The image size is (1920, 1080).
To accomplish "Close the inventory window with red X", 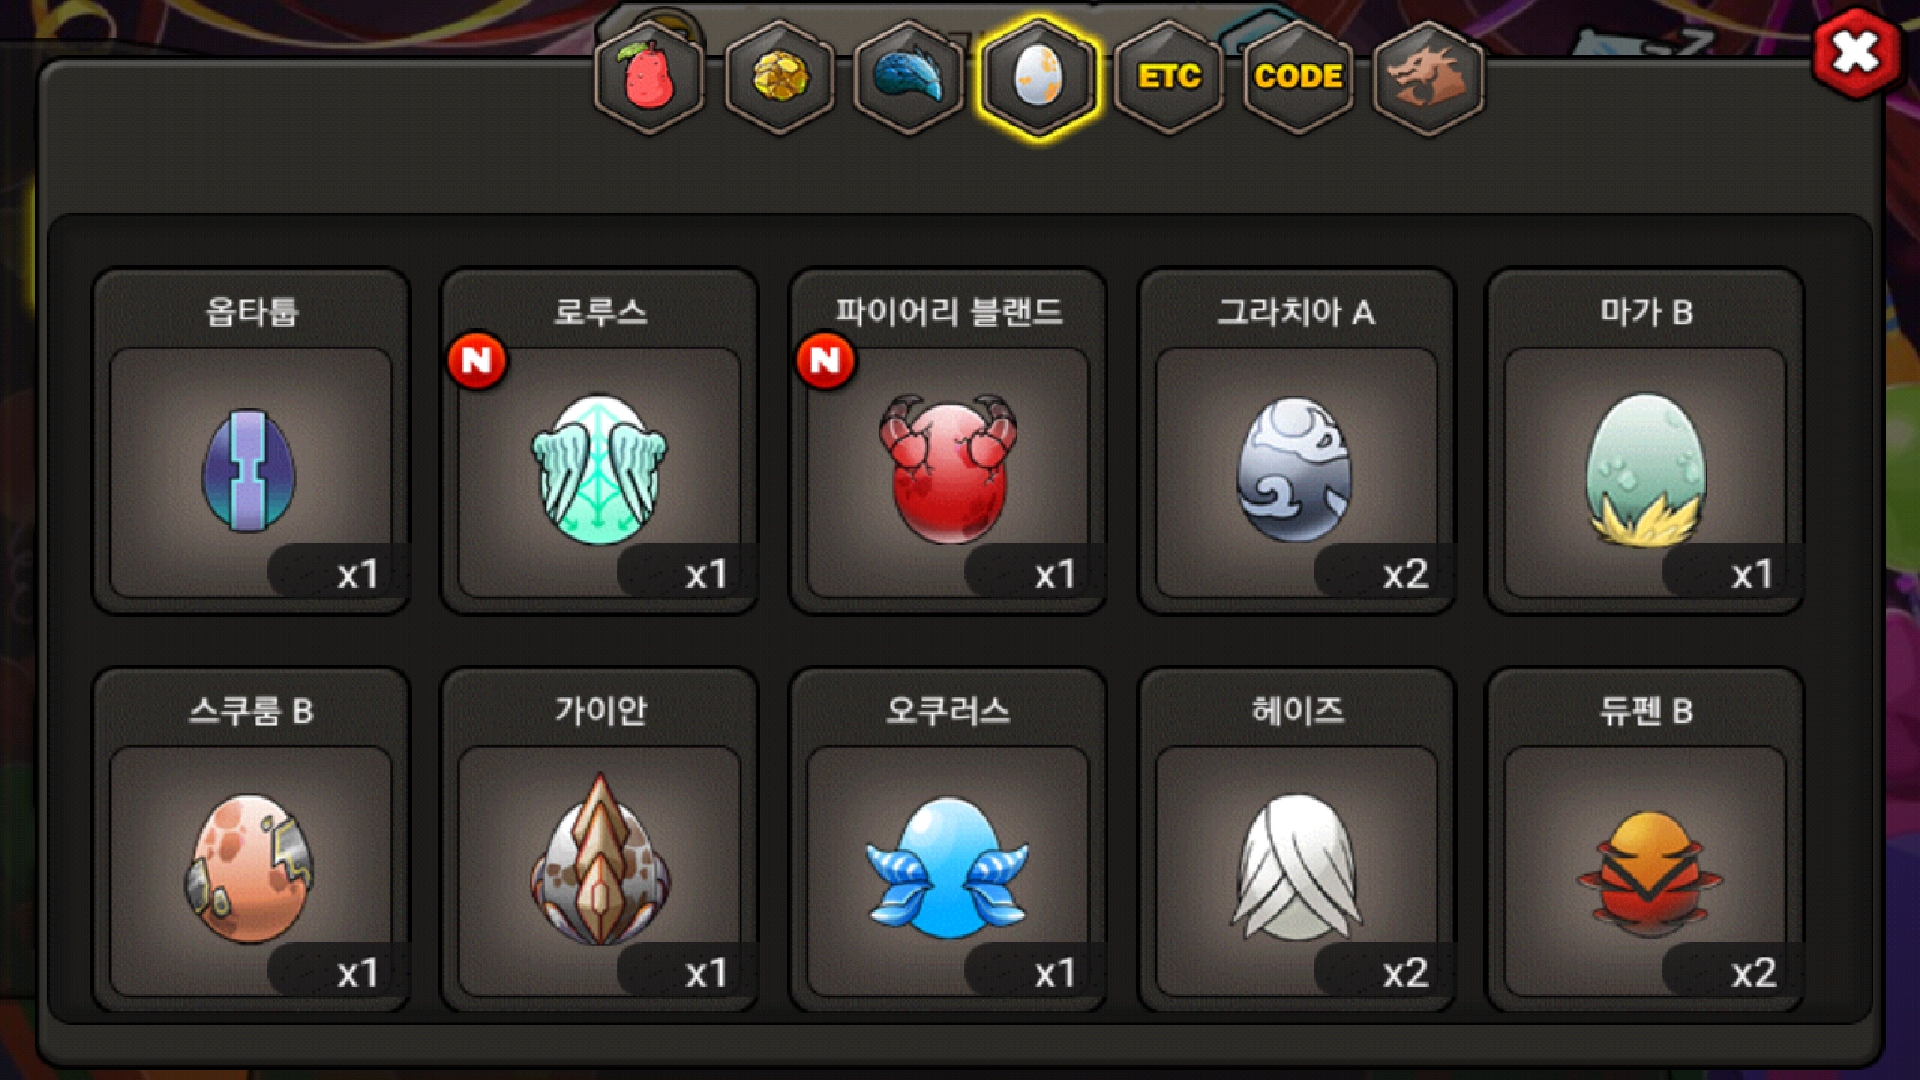I will point(1856,53).
